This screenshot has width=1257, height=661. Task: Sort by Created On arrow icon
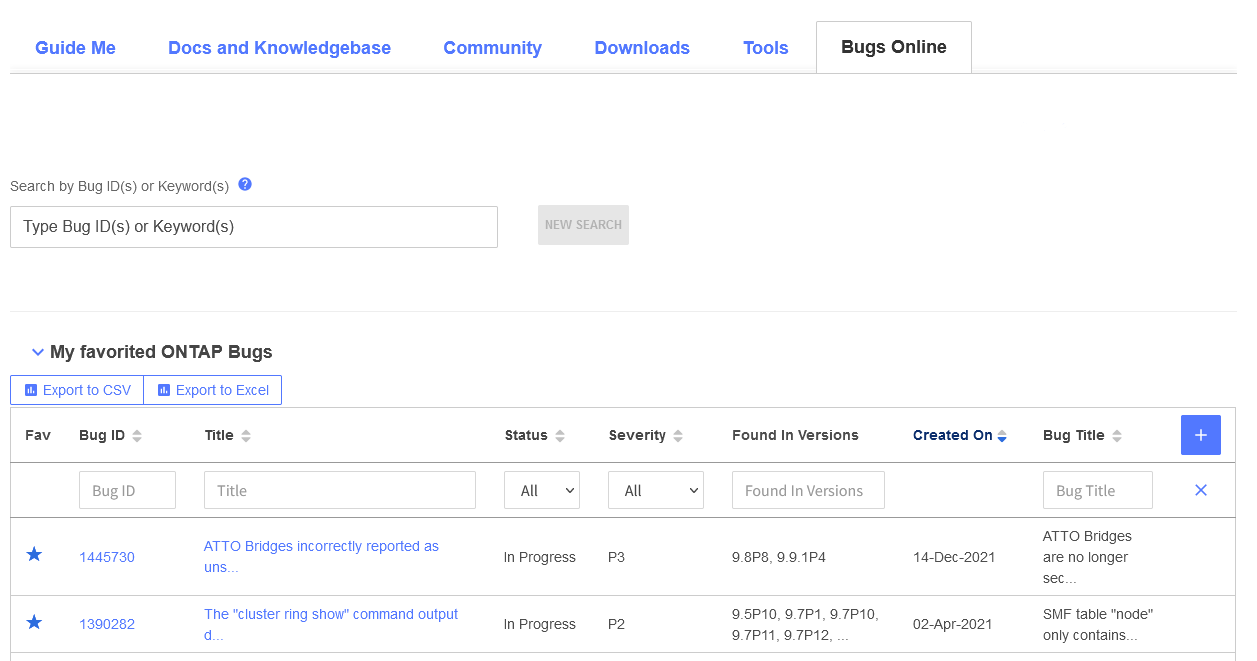click(1002, 436)
